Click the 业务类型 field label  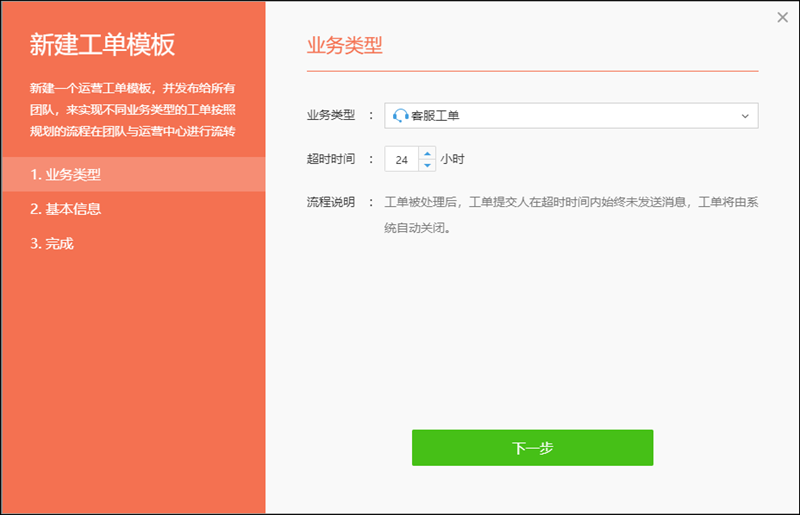click(x=330, y=115)
